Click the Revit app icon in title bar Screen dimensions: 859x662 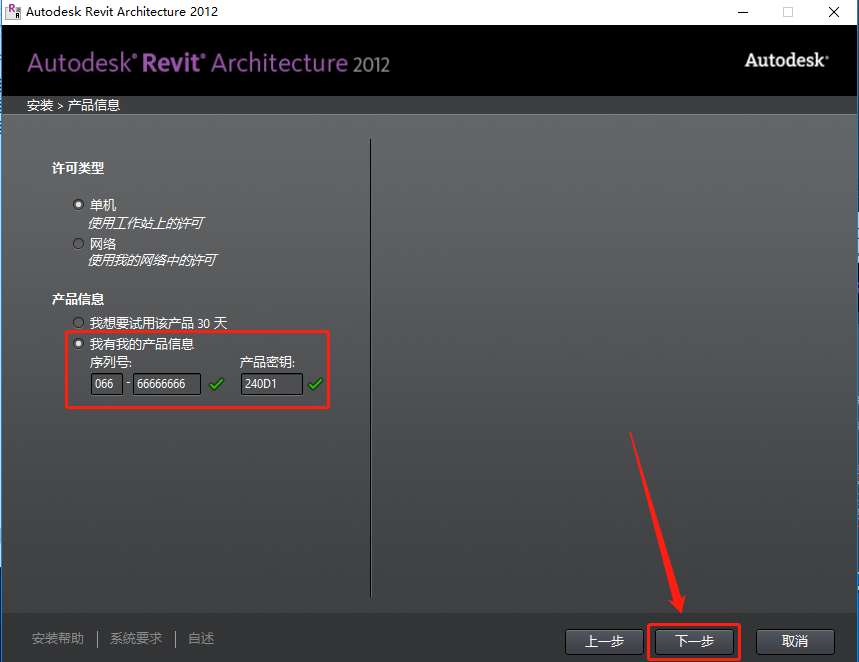(x=13, y=12)
